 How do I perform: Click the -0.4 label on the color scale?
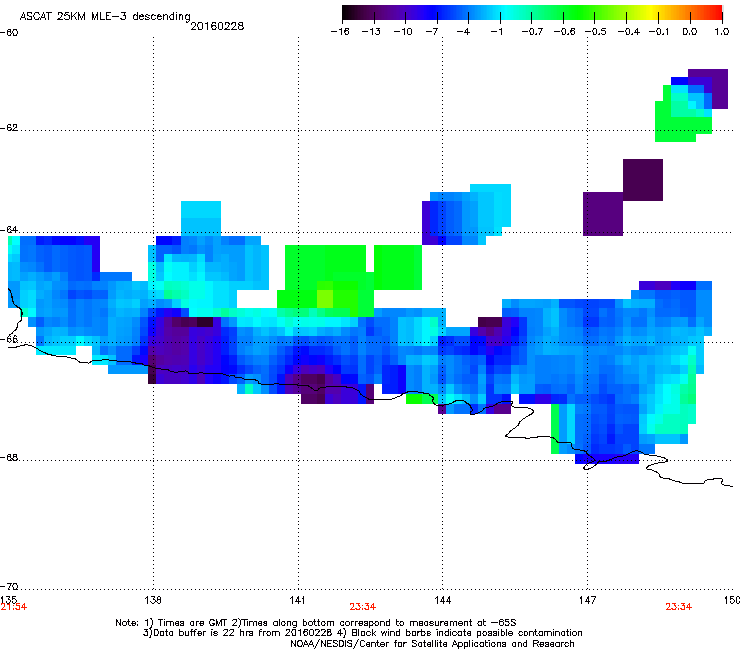pos(629,32)
